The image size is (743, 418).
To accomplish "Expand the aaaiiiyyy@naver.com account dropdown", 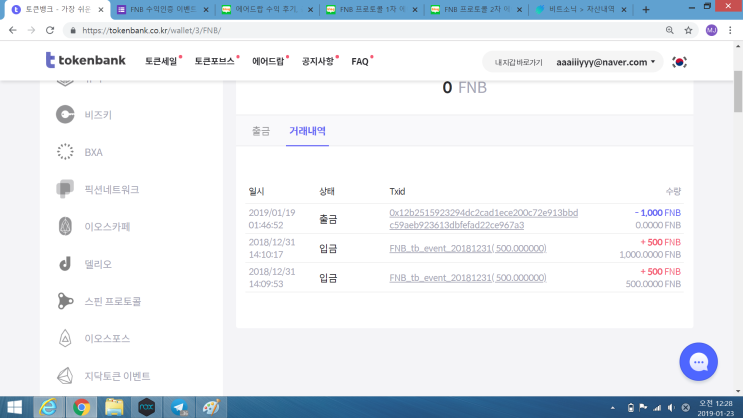I will point(606,62).
